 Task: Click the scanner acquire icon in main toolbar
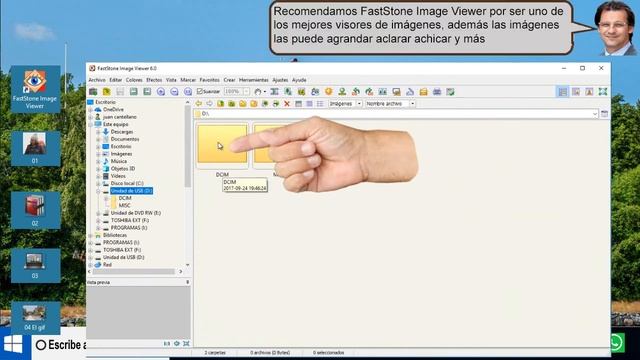pos(93,92)
